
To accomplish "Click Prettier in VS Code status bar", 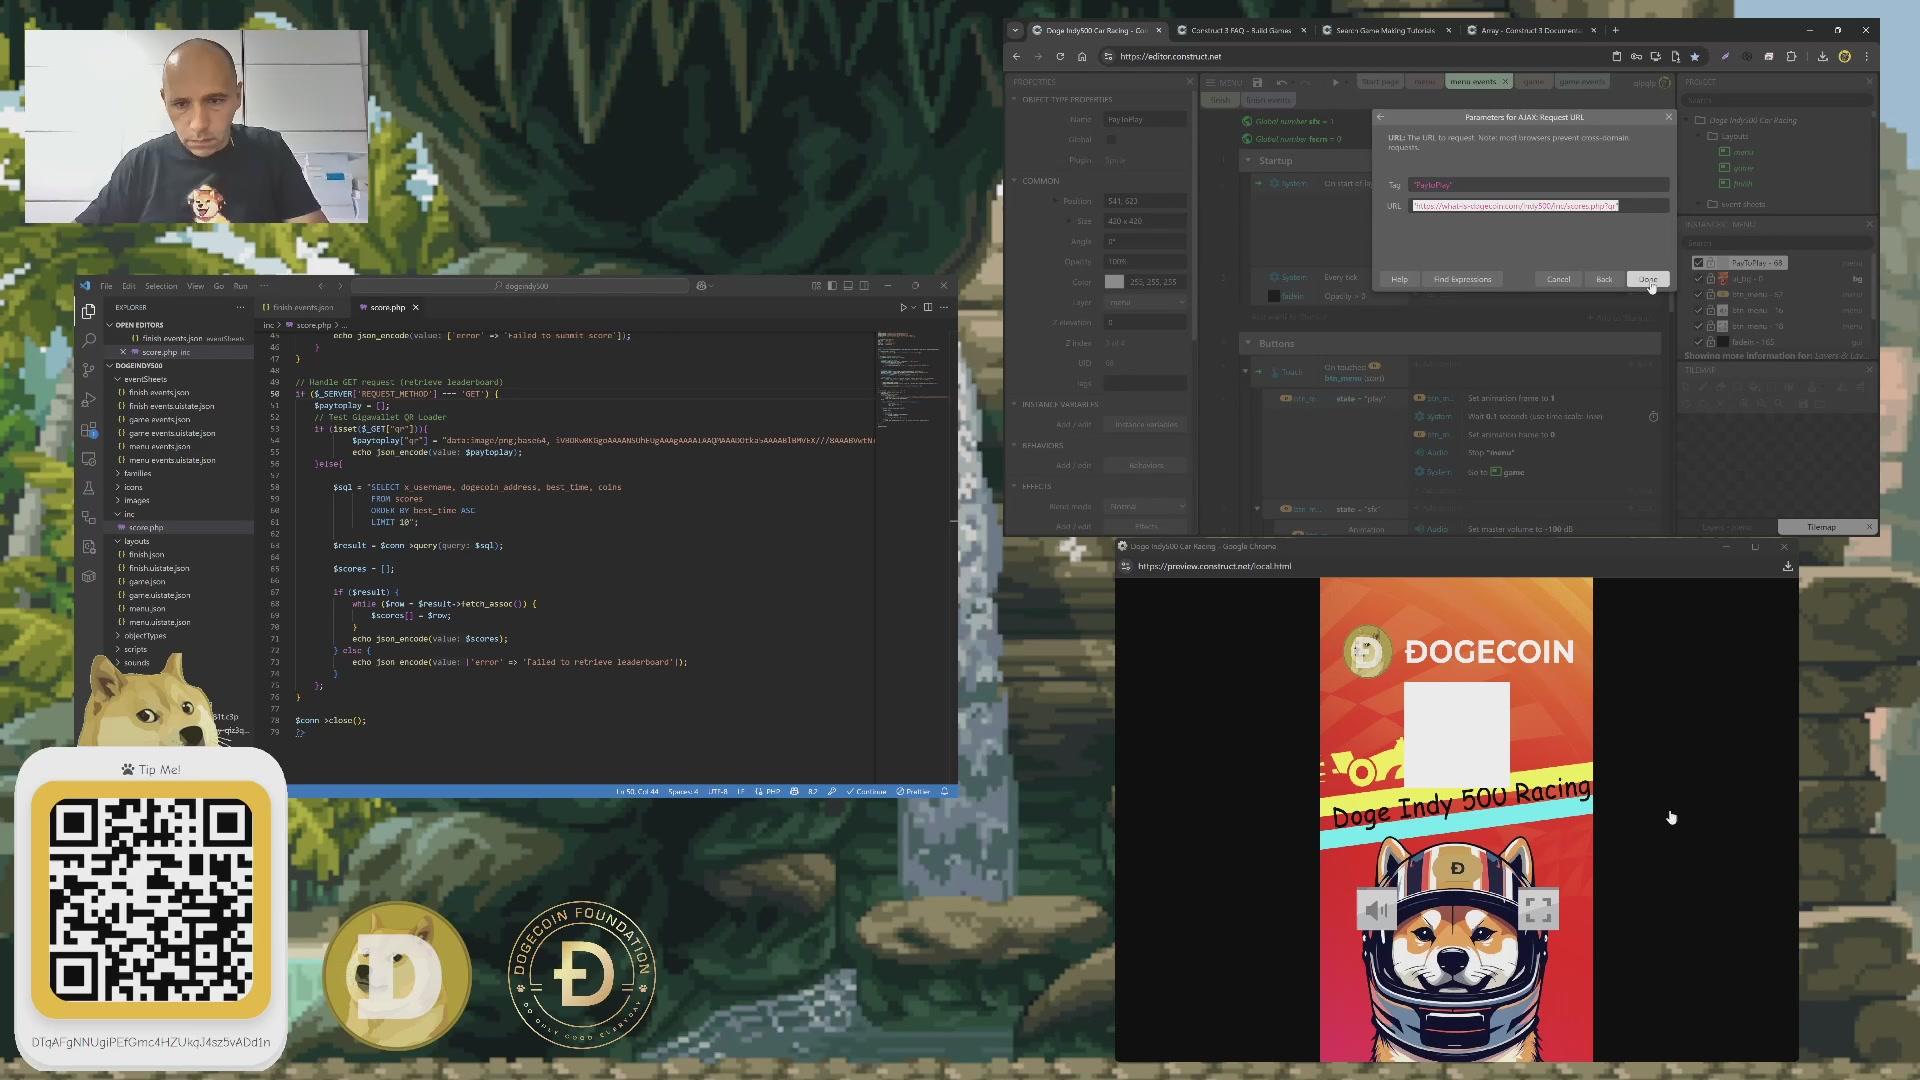I will pos(913,791).
